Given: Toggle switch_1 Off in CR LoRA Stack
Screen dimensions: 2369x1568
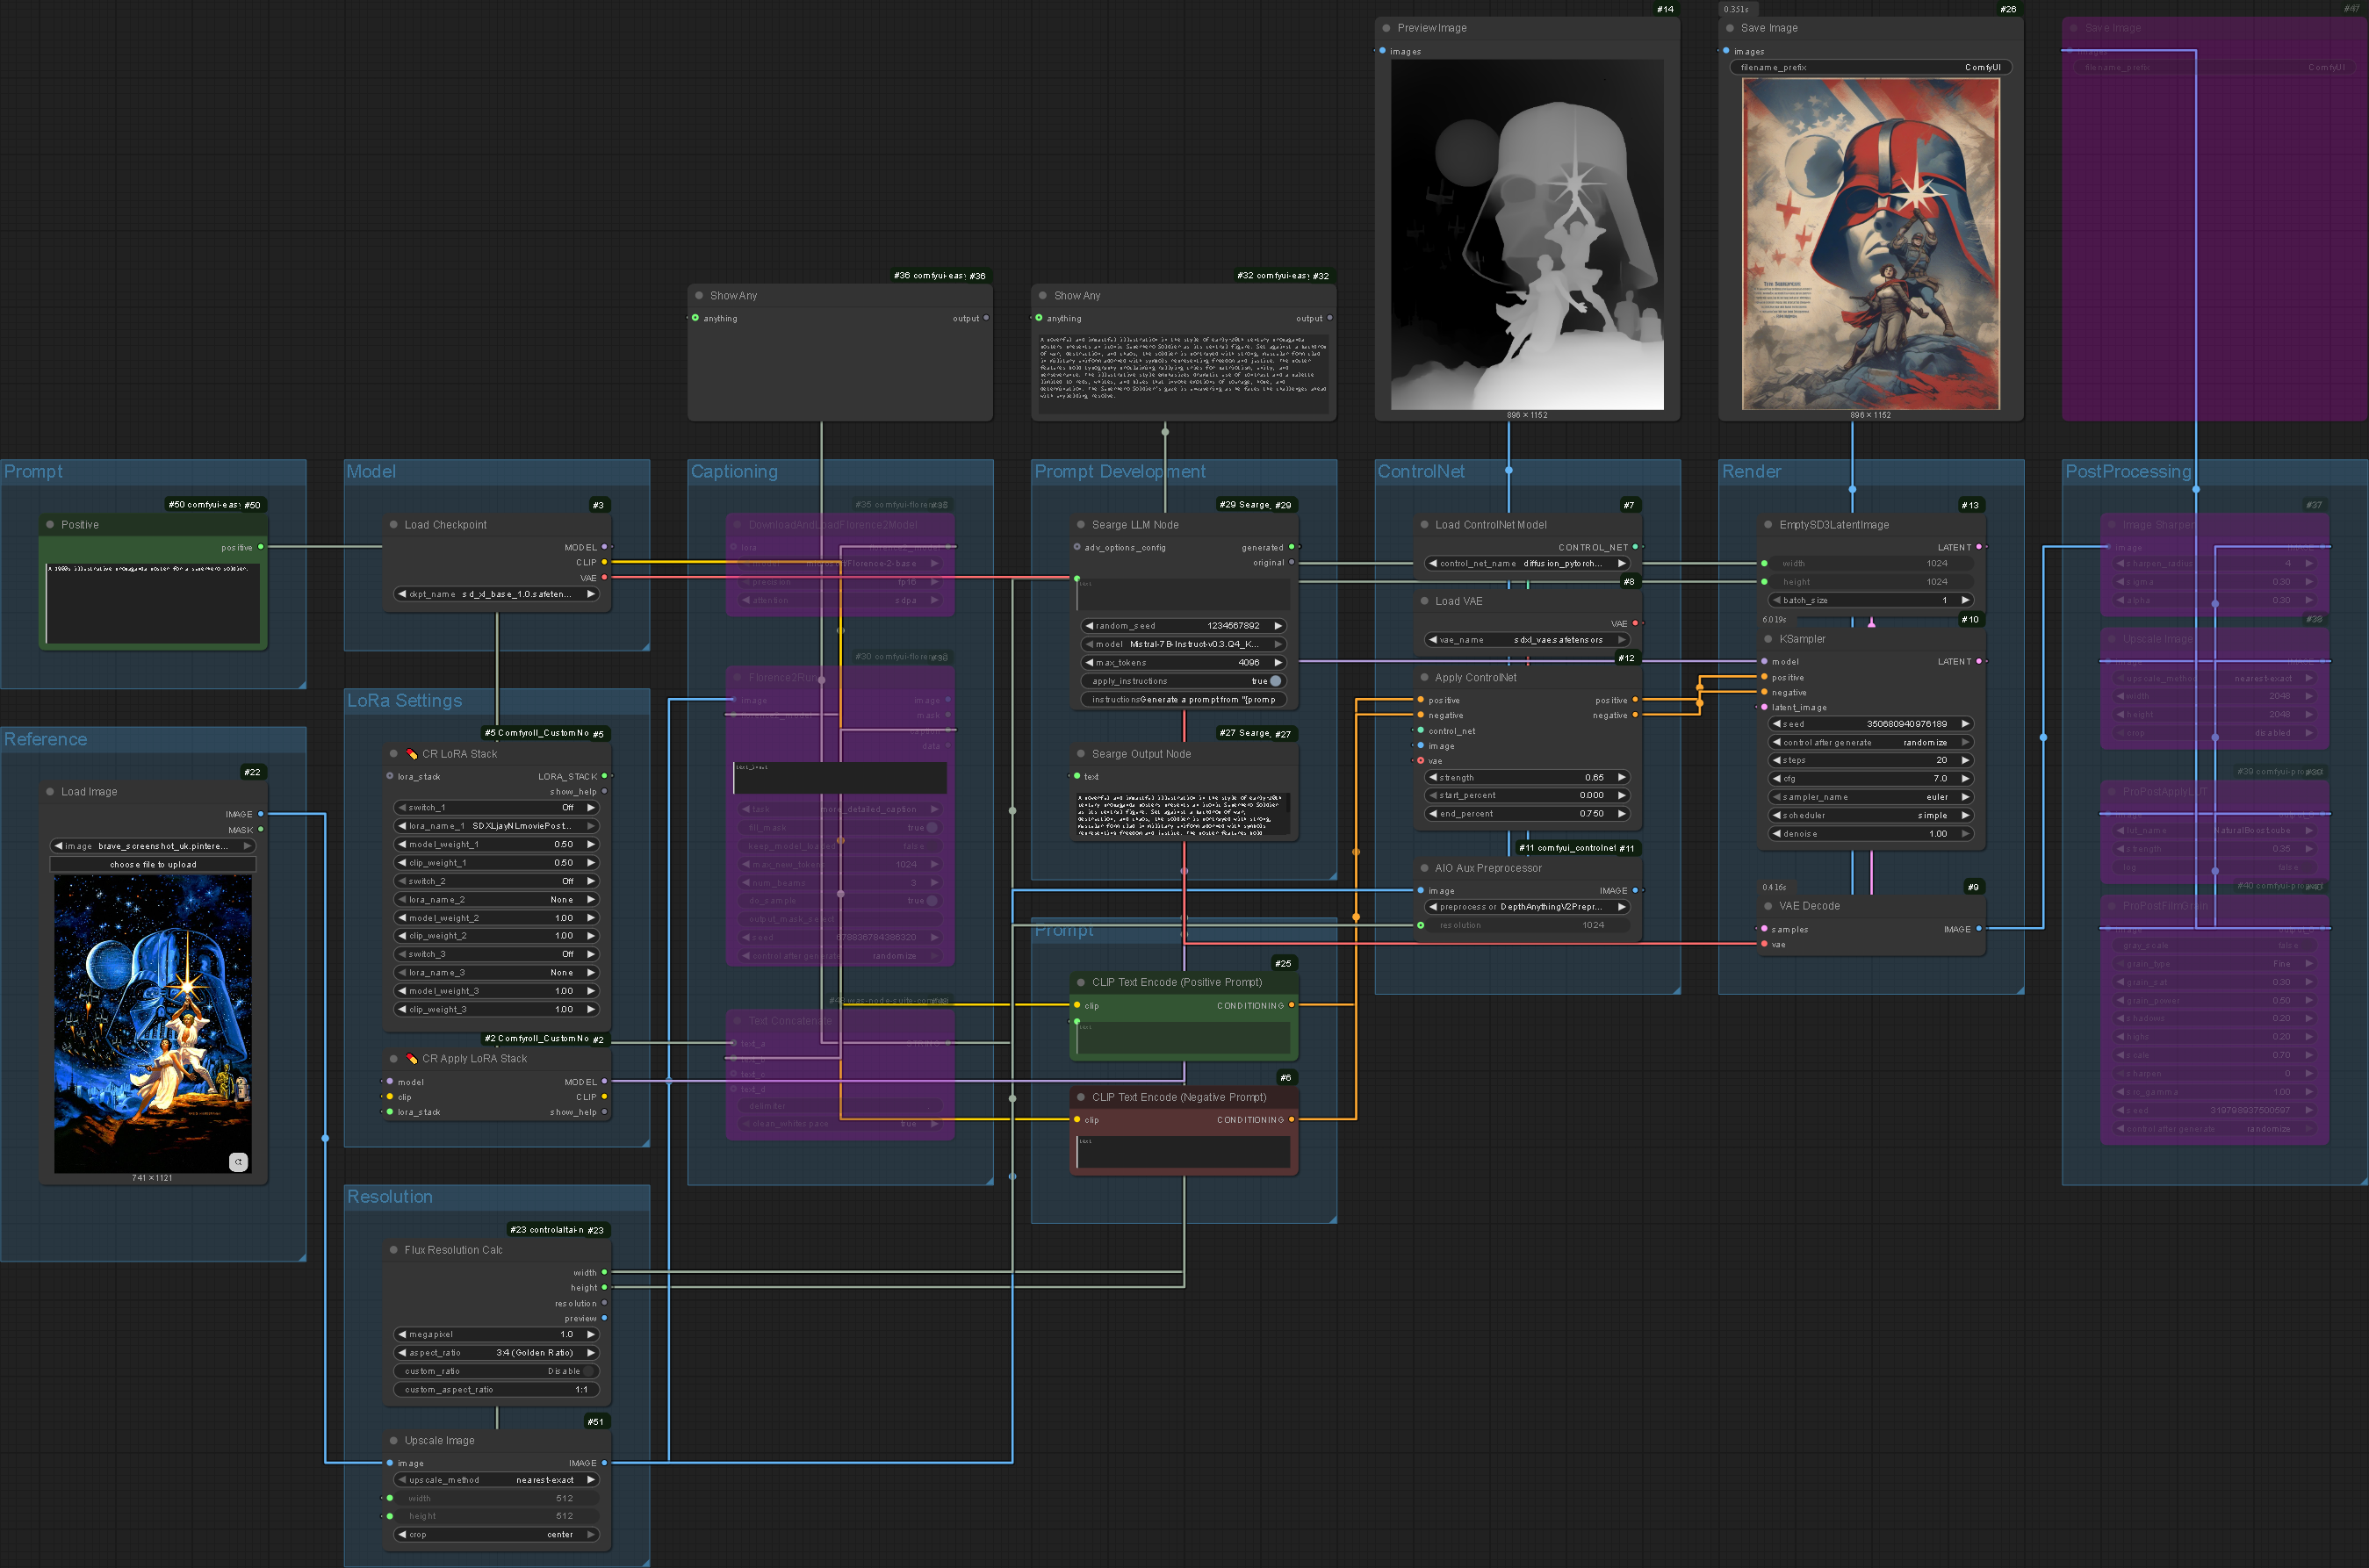Looking at the screenshot, I should pos(497,807).
